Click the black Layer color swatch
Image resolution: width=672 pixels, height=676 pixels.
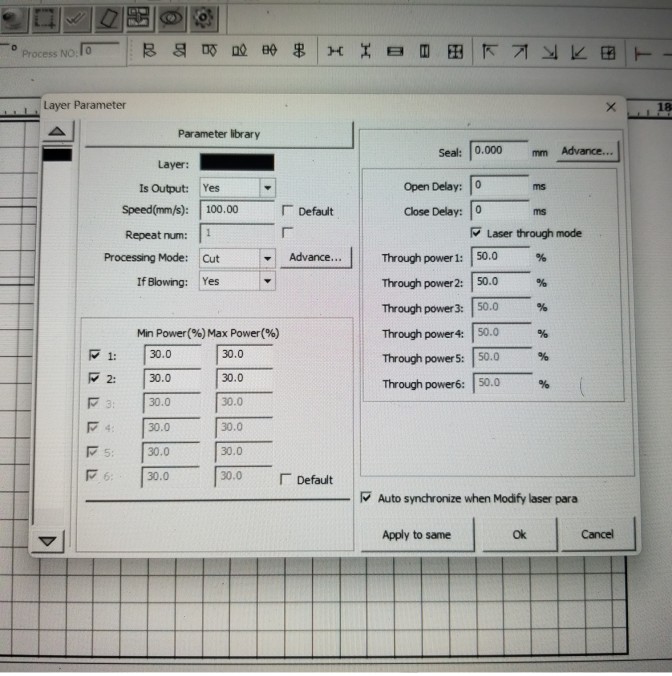click(x=237, y=163)
